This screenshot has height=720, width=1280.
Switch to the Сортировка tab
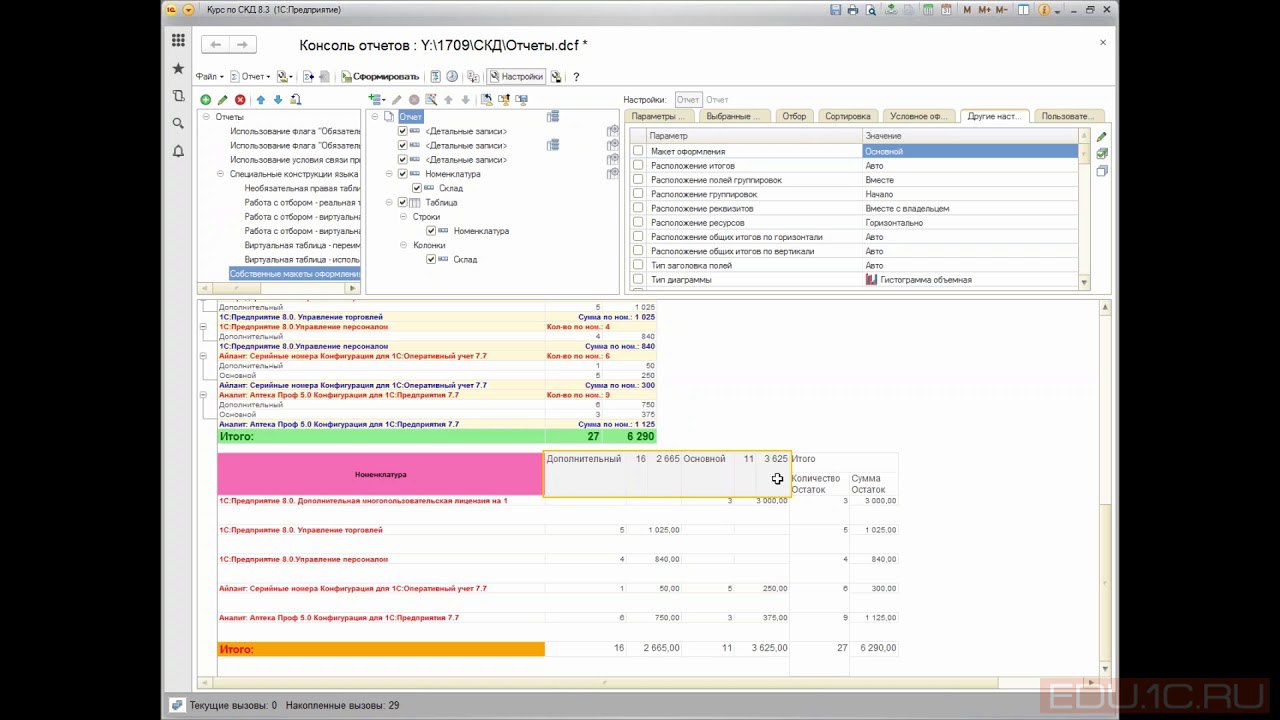848,116
